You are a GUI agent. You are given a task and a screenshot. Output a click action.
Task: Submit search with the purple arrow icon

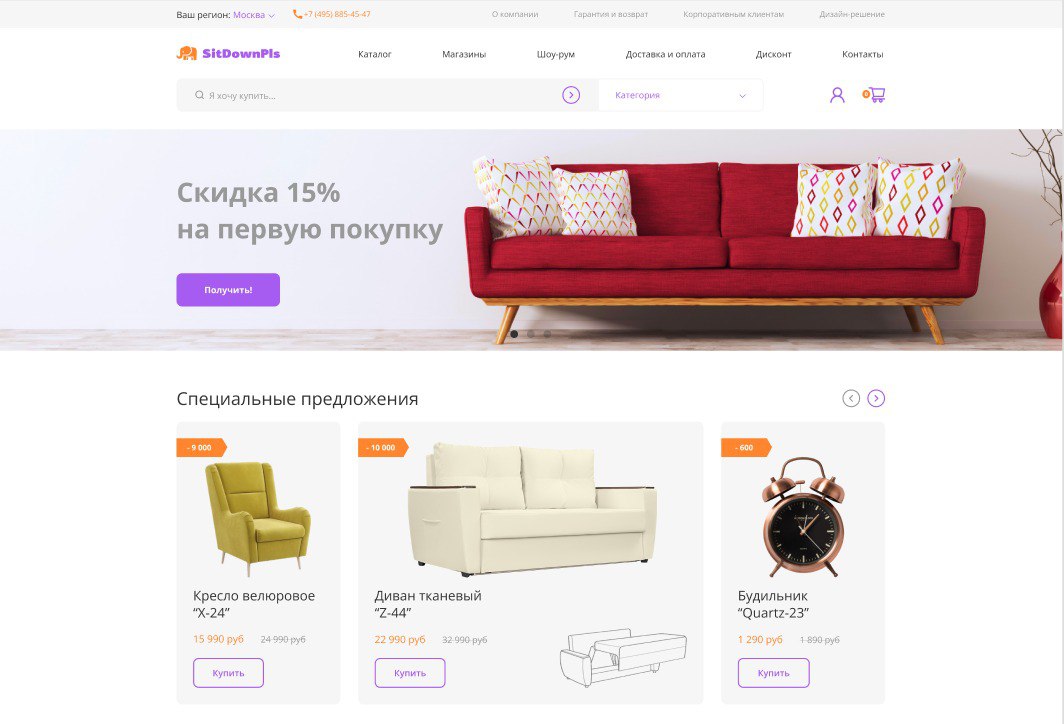571,95
